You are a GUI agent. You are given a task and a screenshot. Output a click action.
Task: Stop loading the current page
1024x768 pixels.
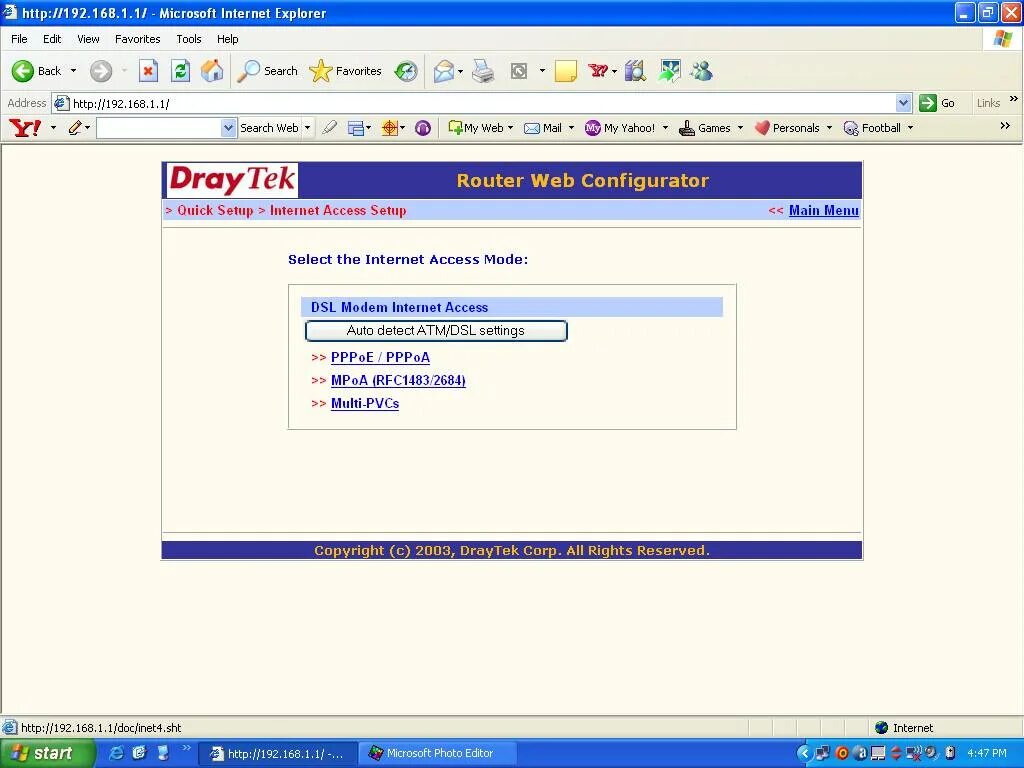tap(151, 71)
